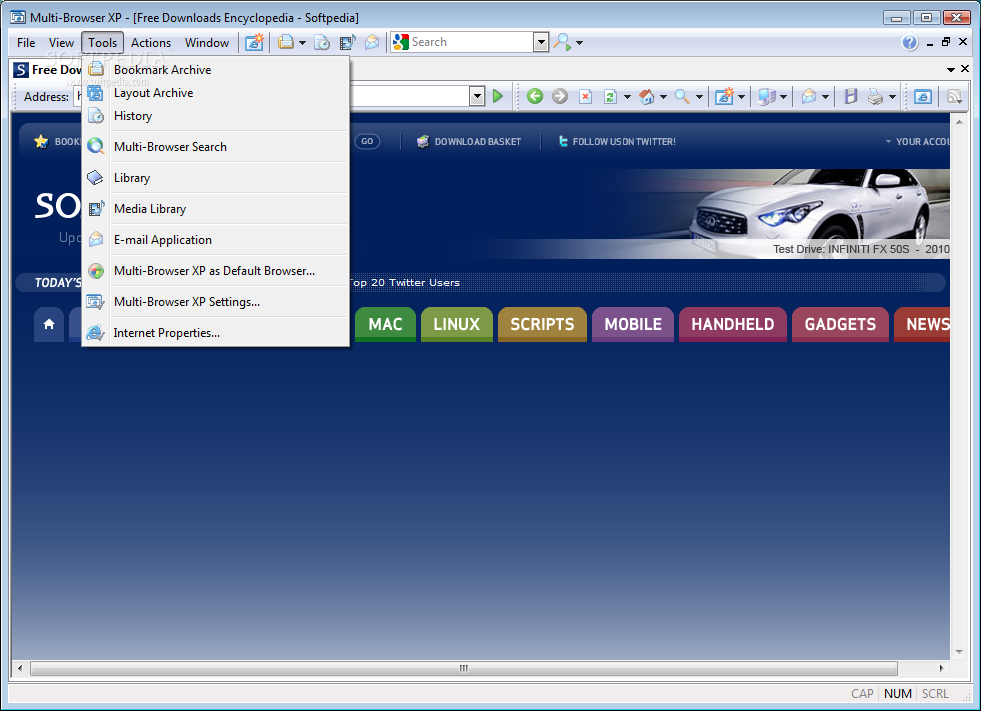This screenshot has width=981, height=711.
Task: Open the Window menu
Action: pyautogui.click(x=206, y=43)
